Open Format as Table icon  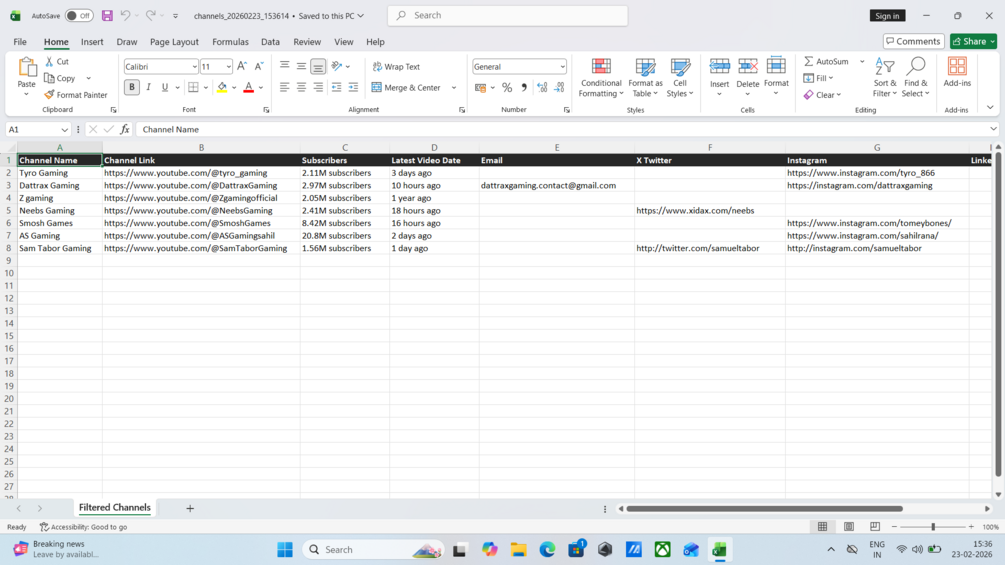point(645,67)
